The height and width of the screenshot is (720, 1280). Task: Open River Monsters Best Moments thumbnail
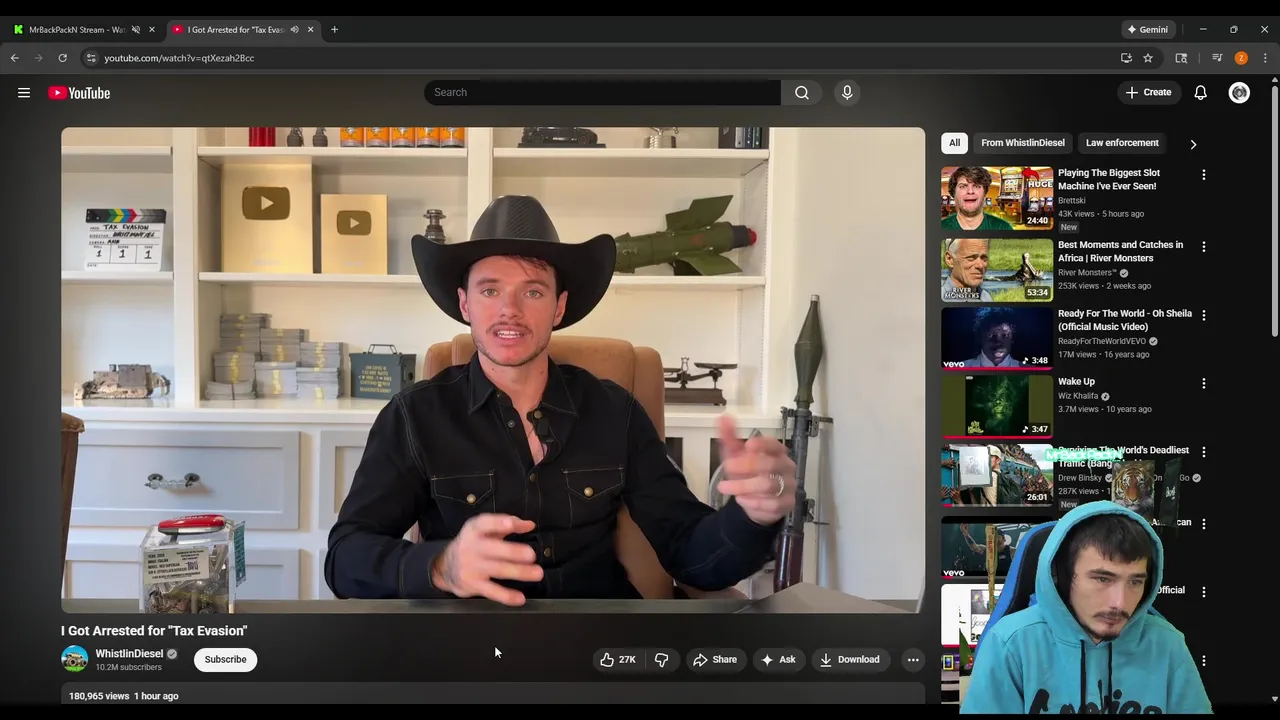[997, 270]
